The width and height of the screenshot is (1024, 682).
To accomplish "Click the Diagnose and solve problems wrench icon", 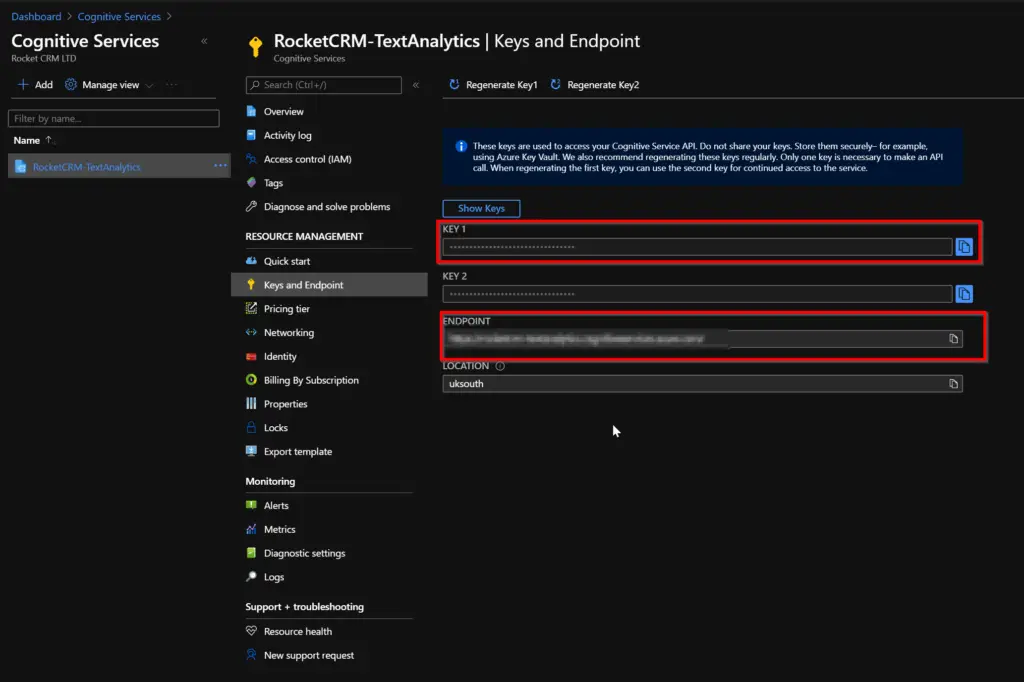I will tap(251, 206).
